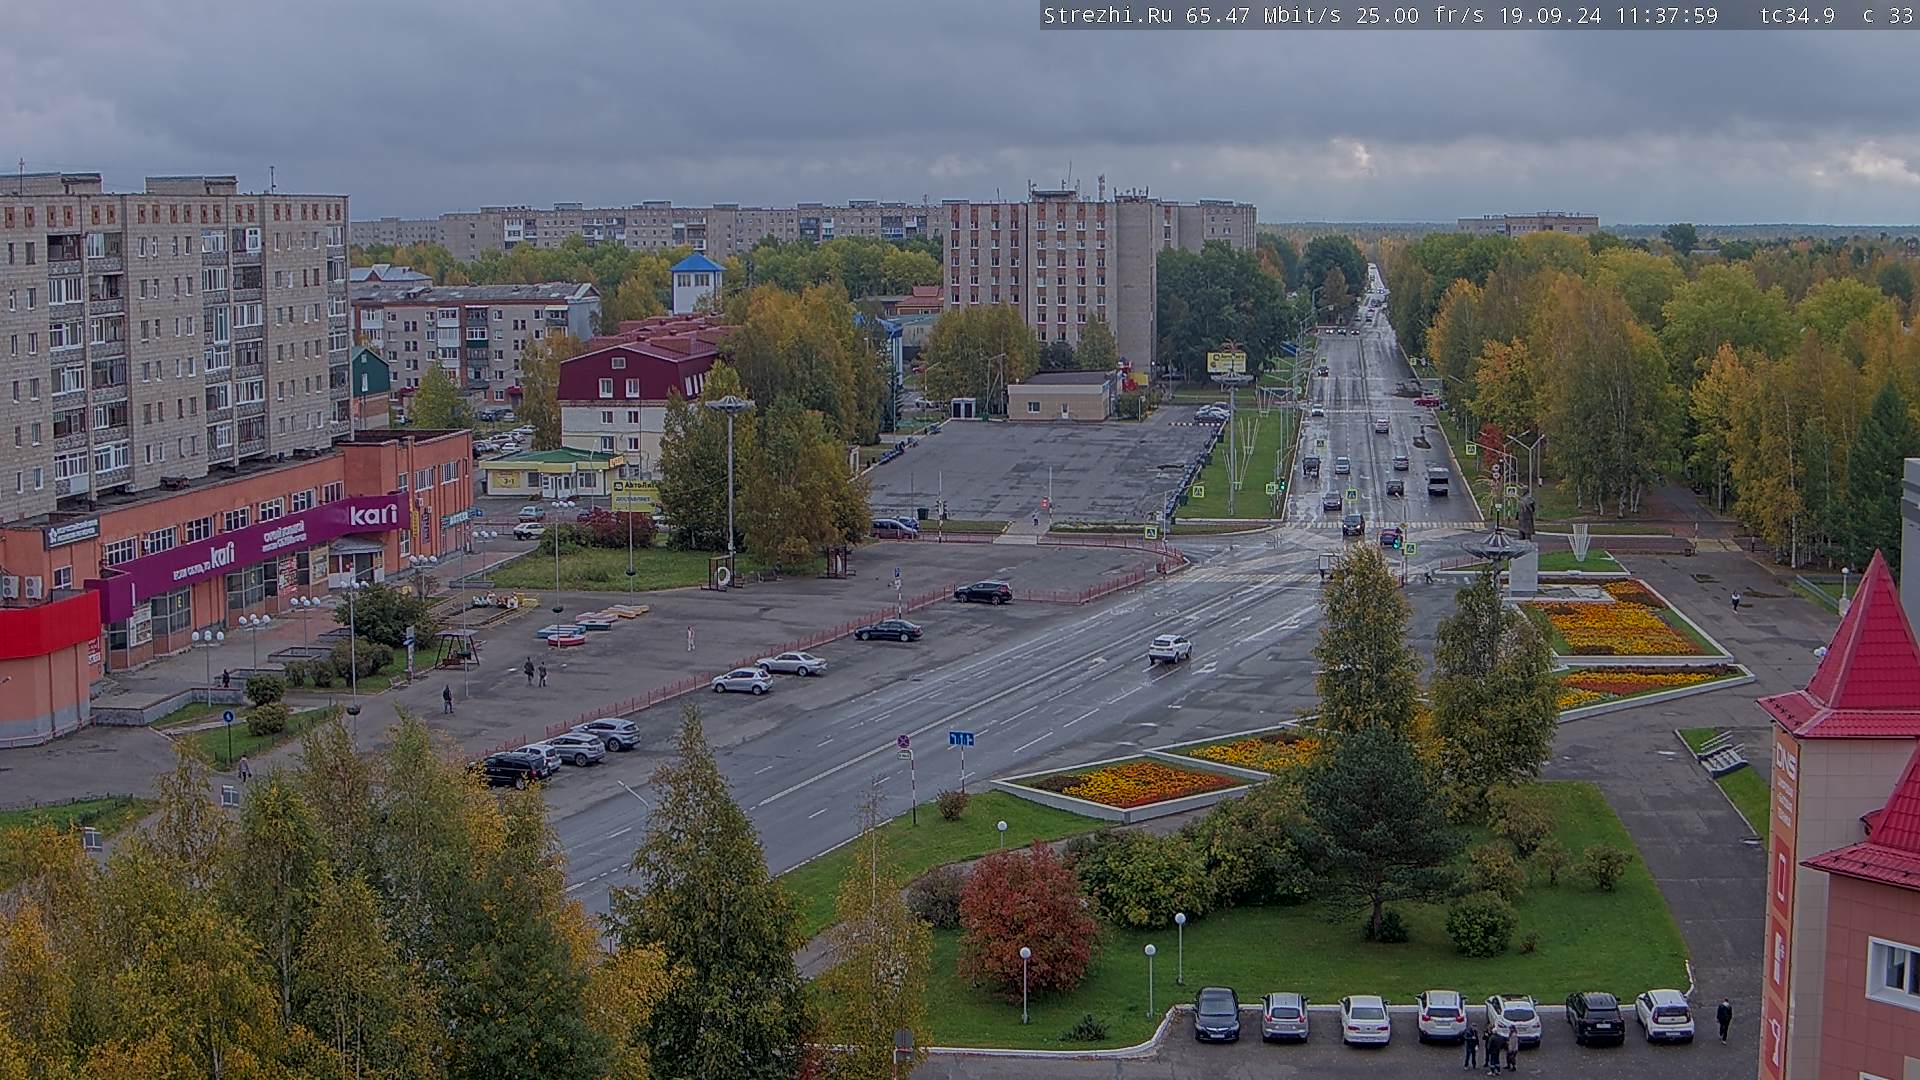Click the tc34.9 overlay value

1797,15
